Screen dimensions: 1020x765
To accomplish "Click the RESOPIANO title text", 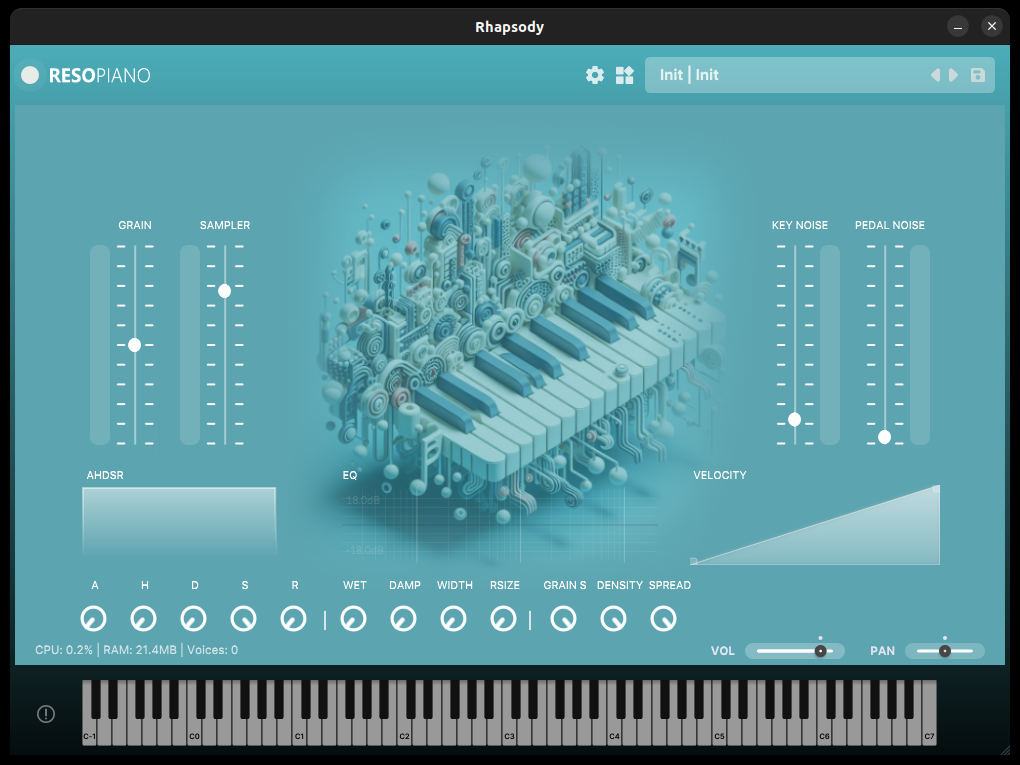I will [100, 75].
